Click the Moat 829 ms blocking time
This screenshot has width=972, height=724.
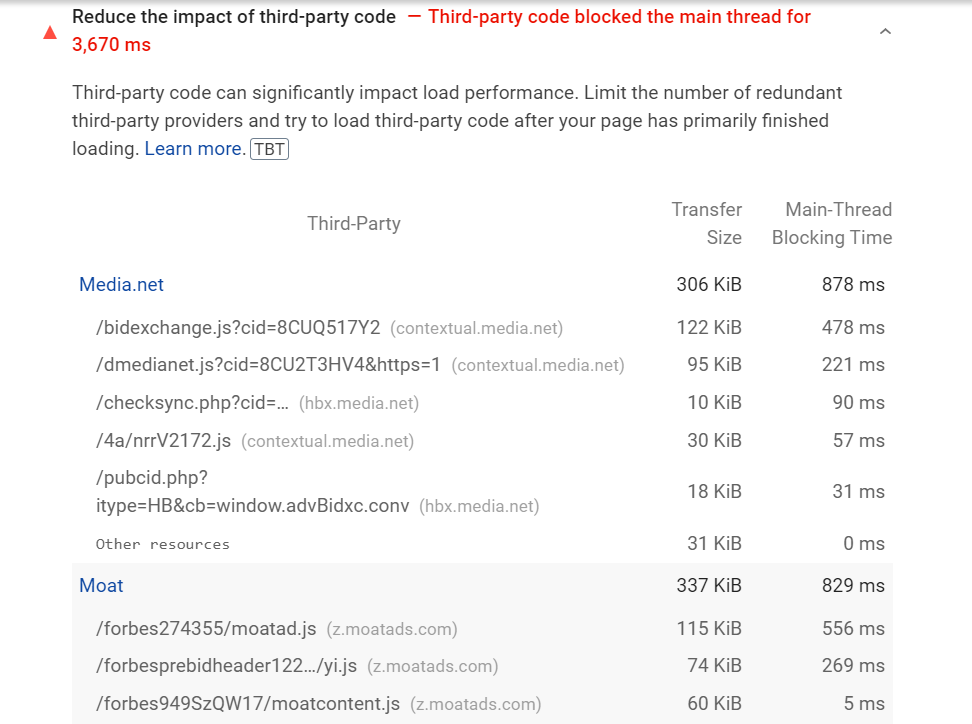(x=853, y=586)
